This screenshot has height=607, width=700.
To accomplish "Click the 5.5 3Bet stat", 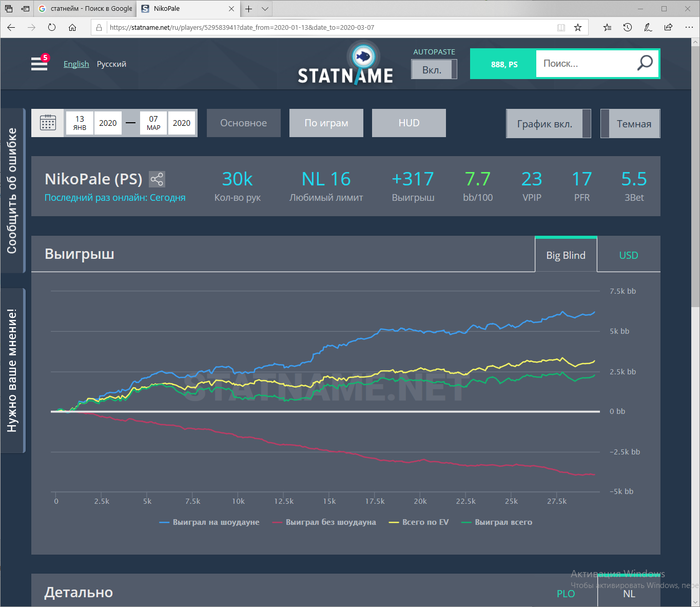I will 634,186.
